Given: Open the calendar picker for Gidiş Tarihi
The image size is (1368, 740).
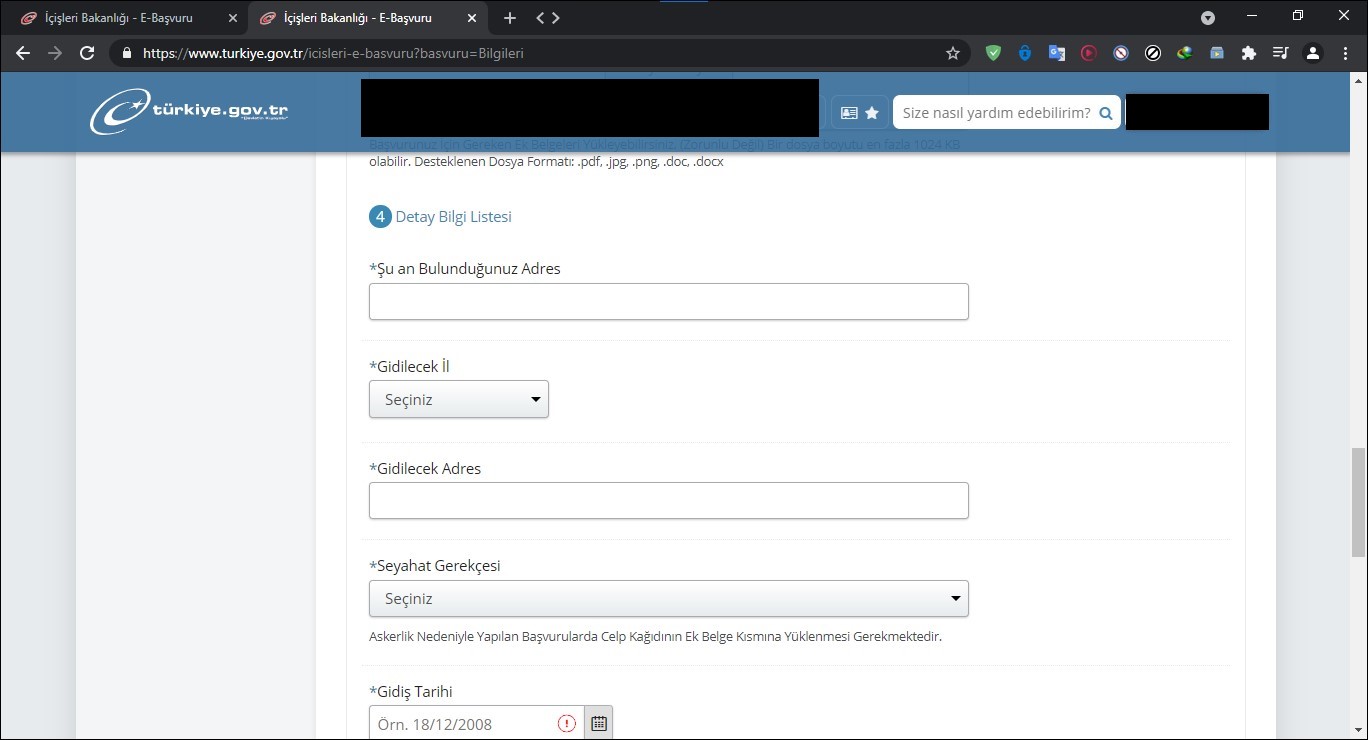Looking at the screenshot, I should coord(598,723).
